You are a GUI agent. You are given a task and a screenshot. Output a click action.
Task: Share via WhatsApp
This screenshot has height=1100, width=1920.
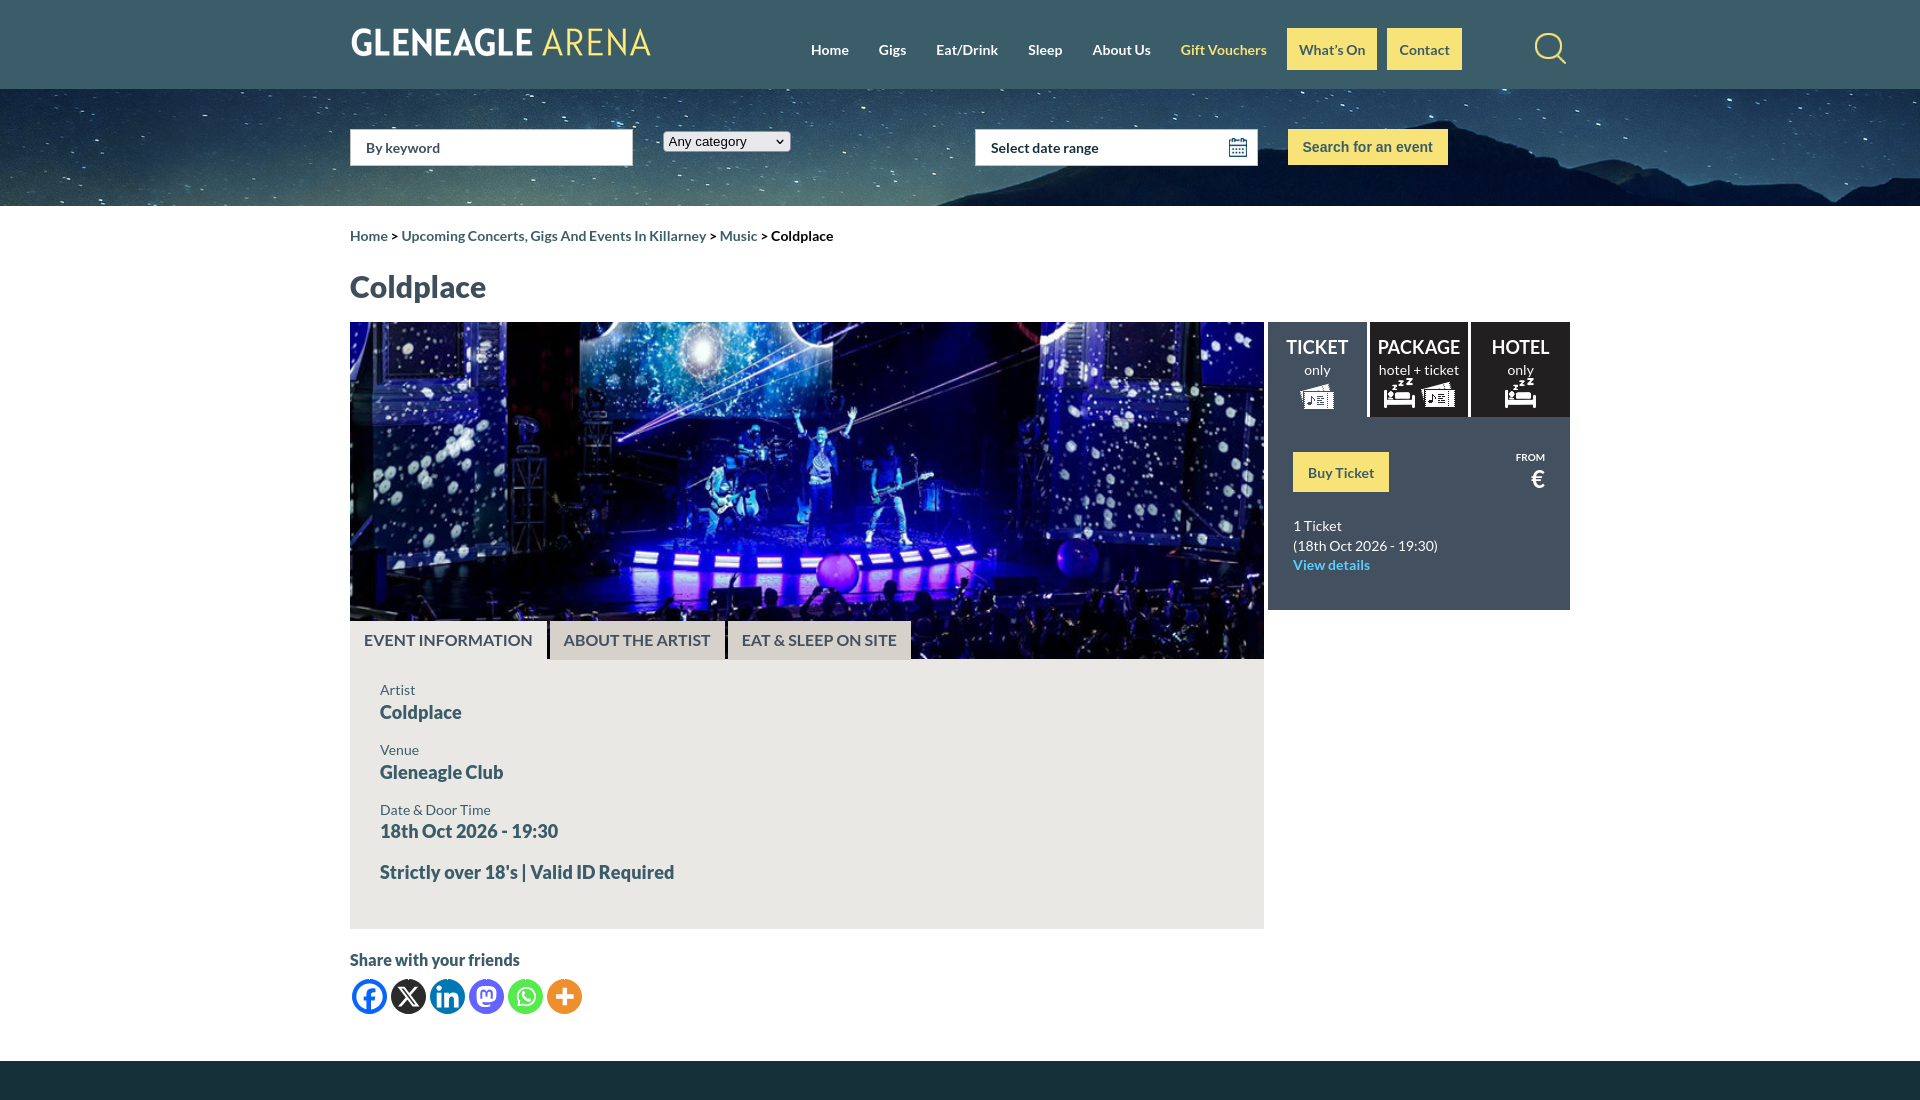point(525,996)
